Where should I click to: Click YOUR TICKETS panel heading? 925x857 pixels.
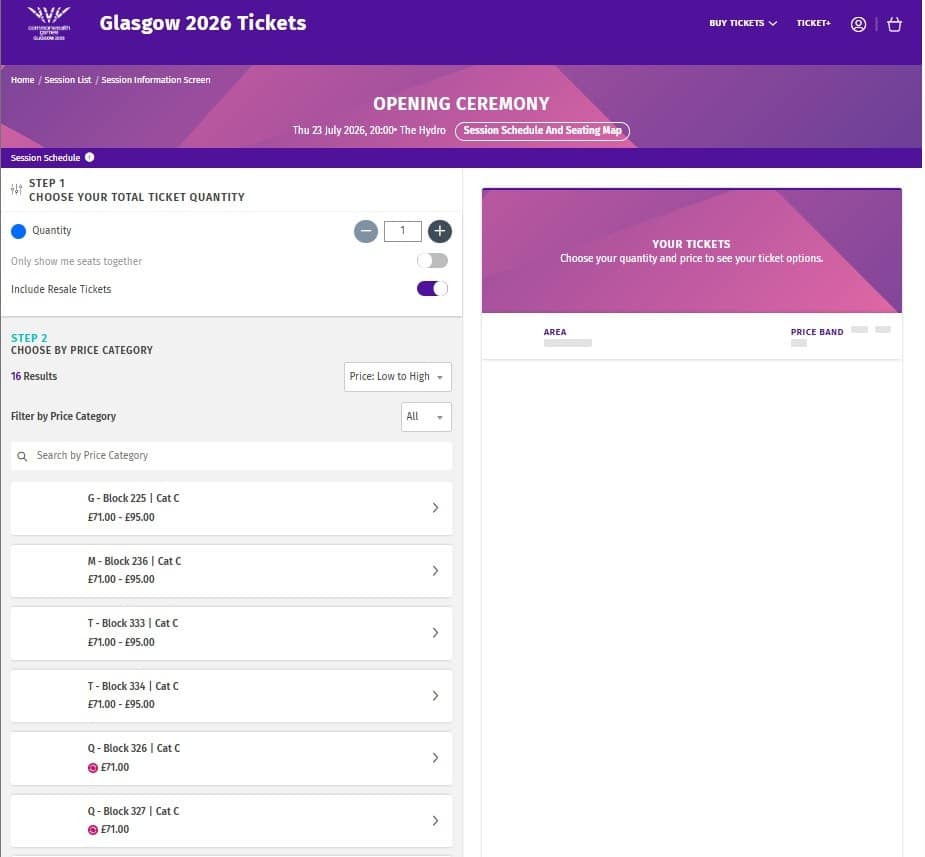coord(691,244)
